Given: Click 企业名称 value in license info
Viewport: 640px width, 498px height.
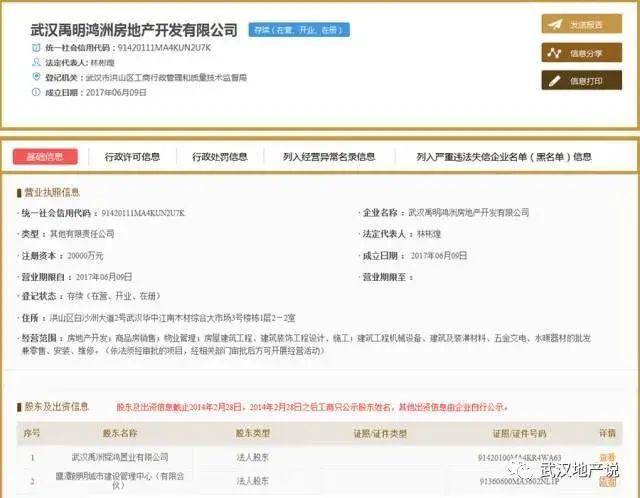Looking at the screenshot, I should [469, 212].
